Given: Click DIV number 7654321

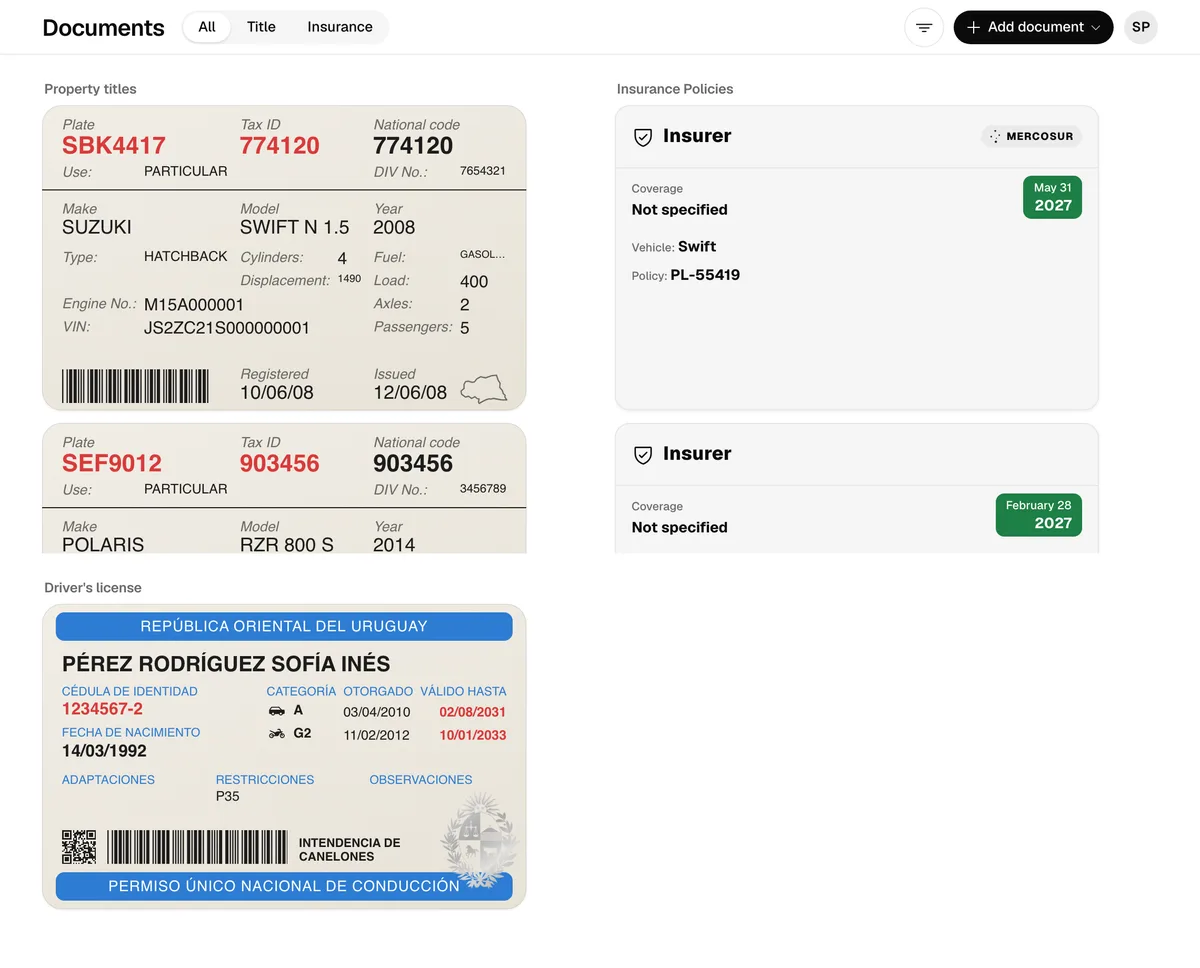Looking at the screenshot, I should [x=483, y=171].
